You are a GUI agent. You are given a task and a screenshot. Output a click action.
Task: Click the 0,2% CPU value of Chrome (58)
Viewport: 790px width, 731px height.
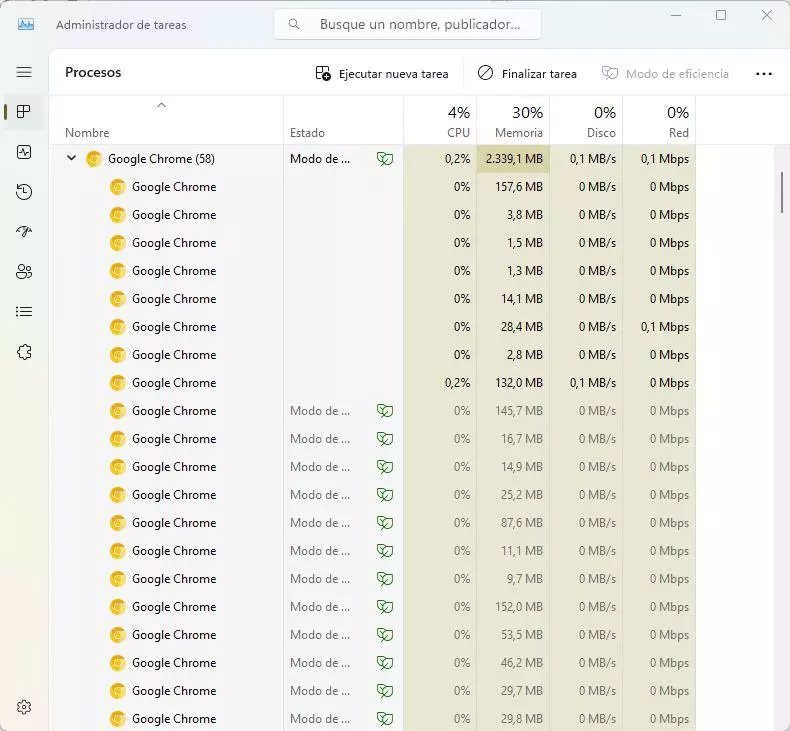tap(457, 159)
